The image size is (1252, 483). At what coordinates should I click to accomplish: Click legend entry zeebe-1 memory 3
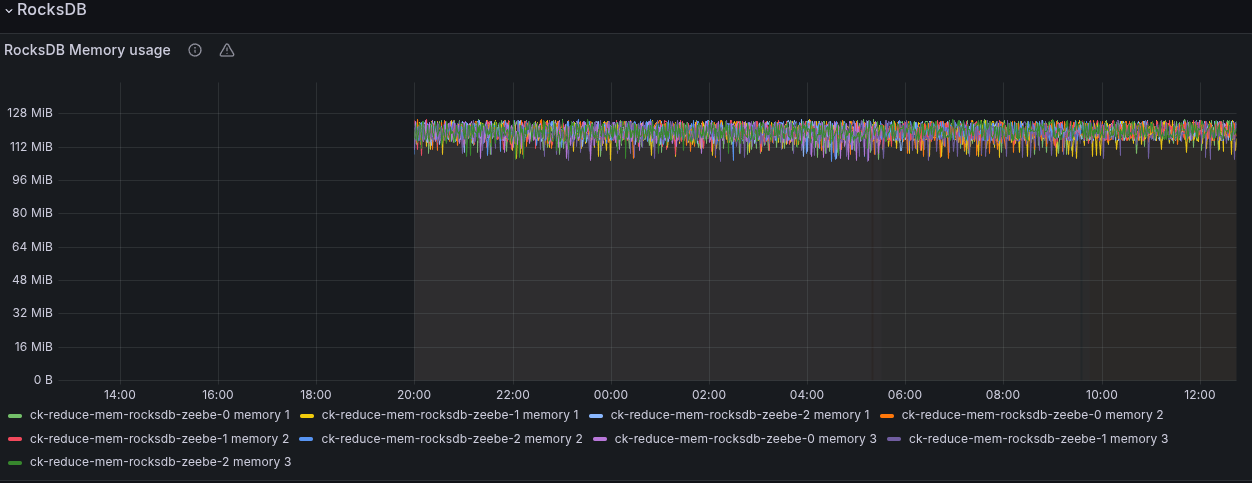[x=1038, y=438]
